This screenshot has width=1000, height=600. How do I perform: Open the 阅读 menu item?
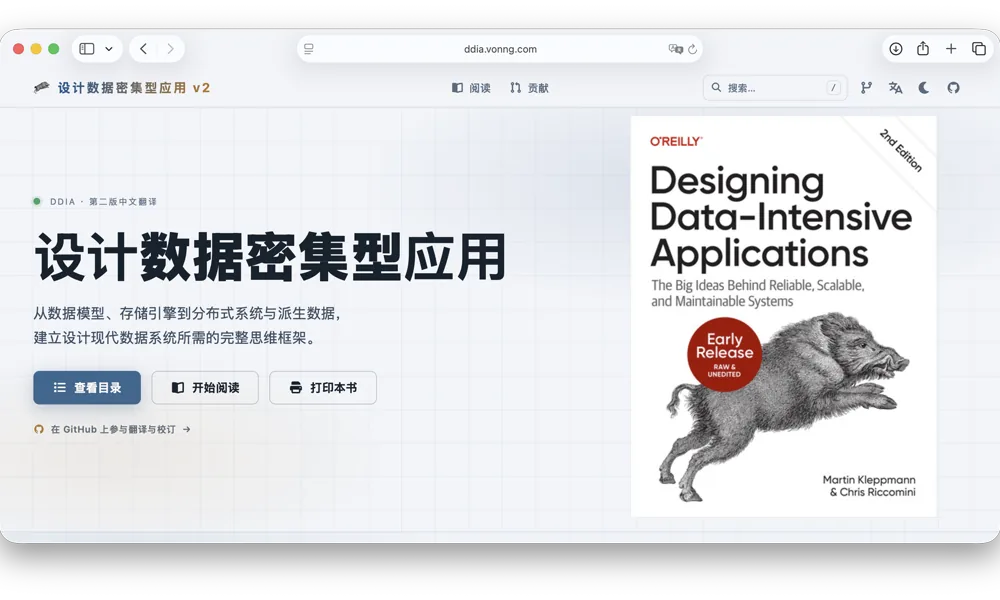[471, 88]
